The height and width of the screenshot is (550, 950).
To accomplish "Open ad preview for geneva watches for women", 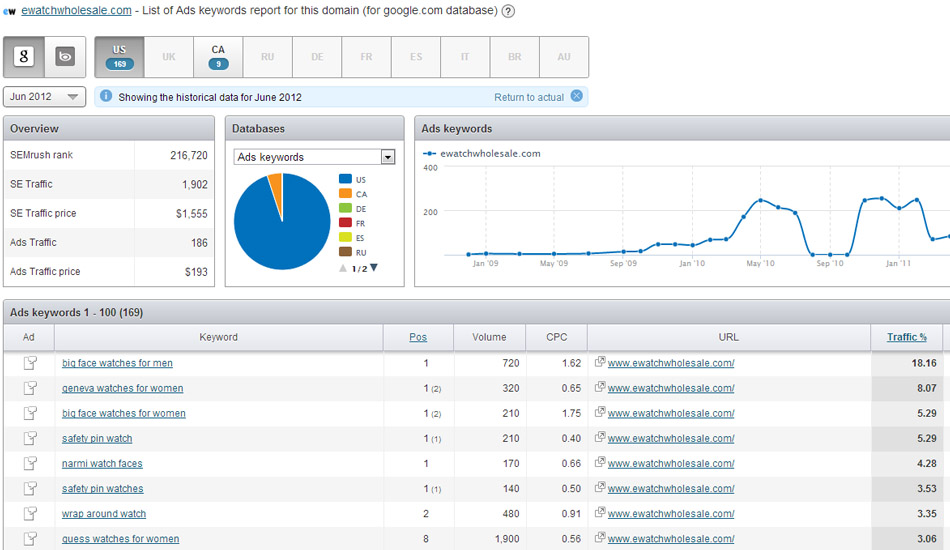I will coord(29,388).
